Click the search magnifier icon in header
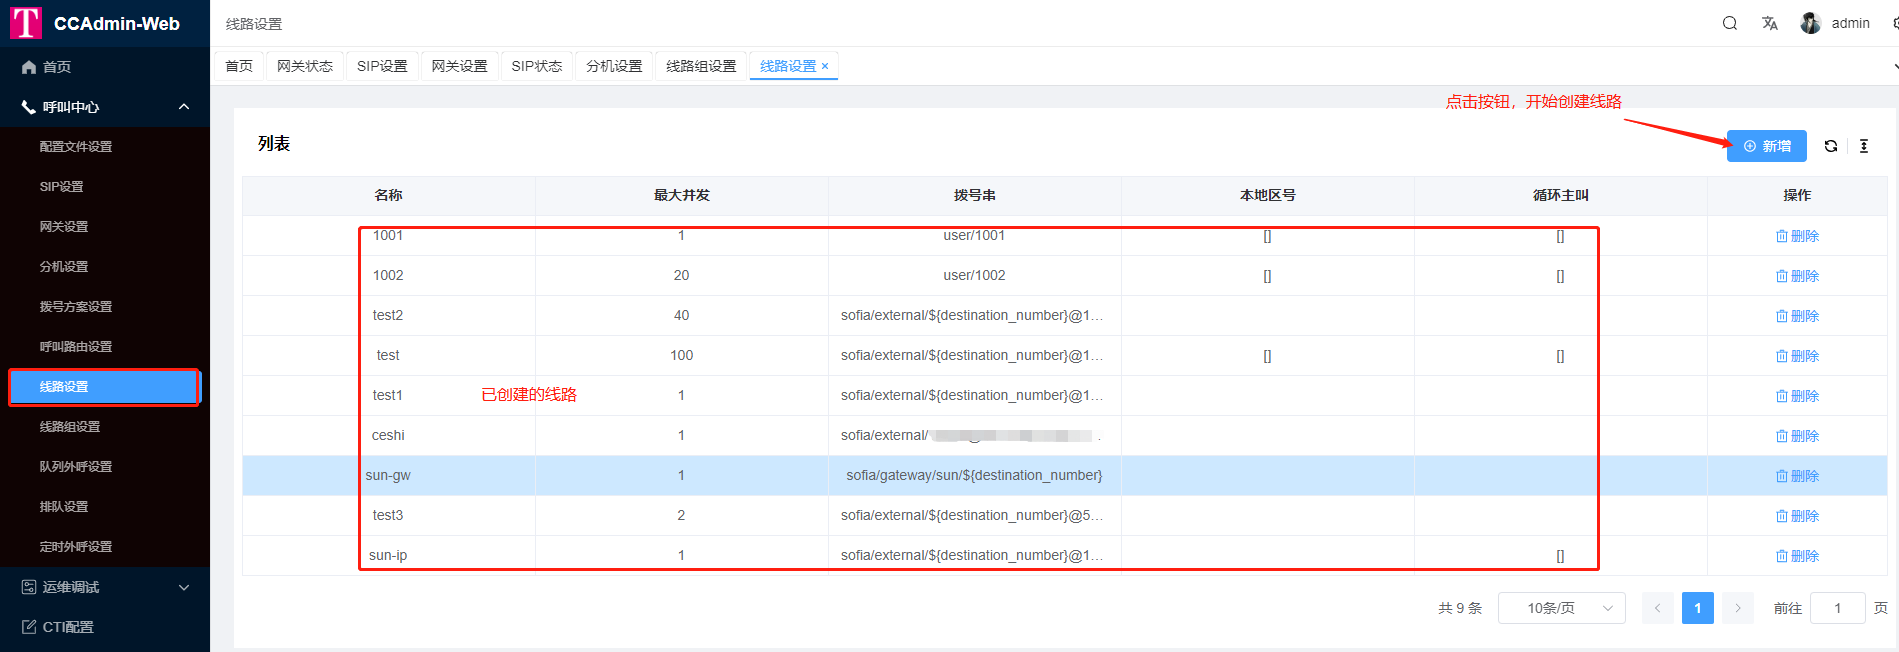1899x652 pixels. click(x=1729, y=23)
